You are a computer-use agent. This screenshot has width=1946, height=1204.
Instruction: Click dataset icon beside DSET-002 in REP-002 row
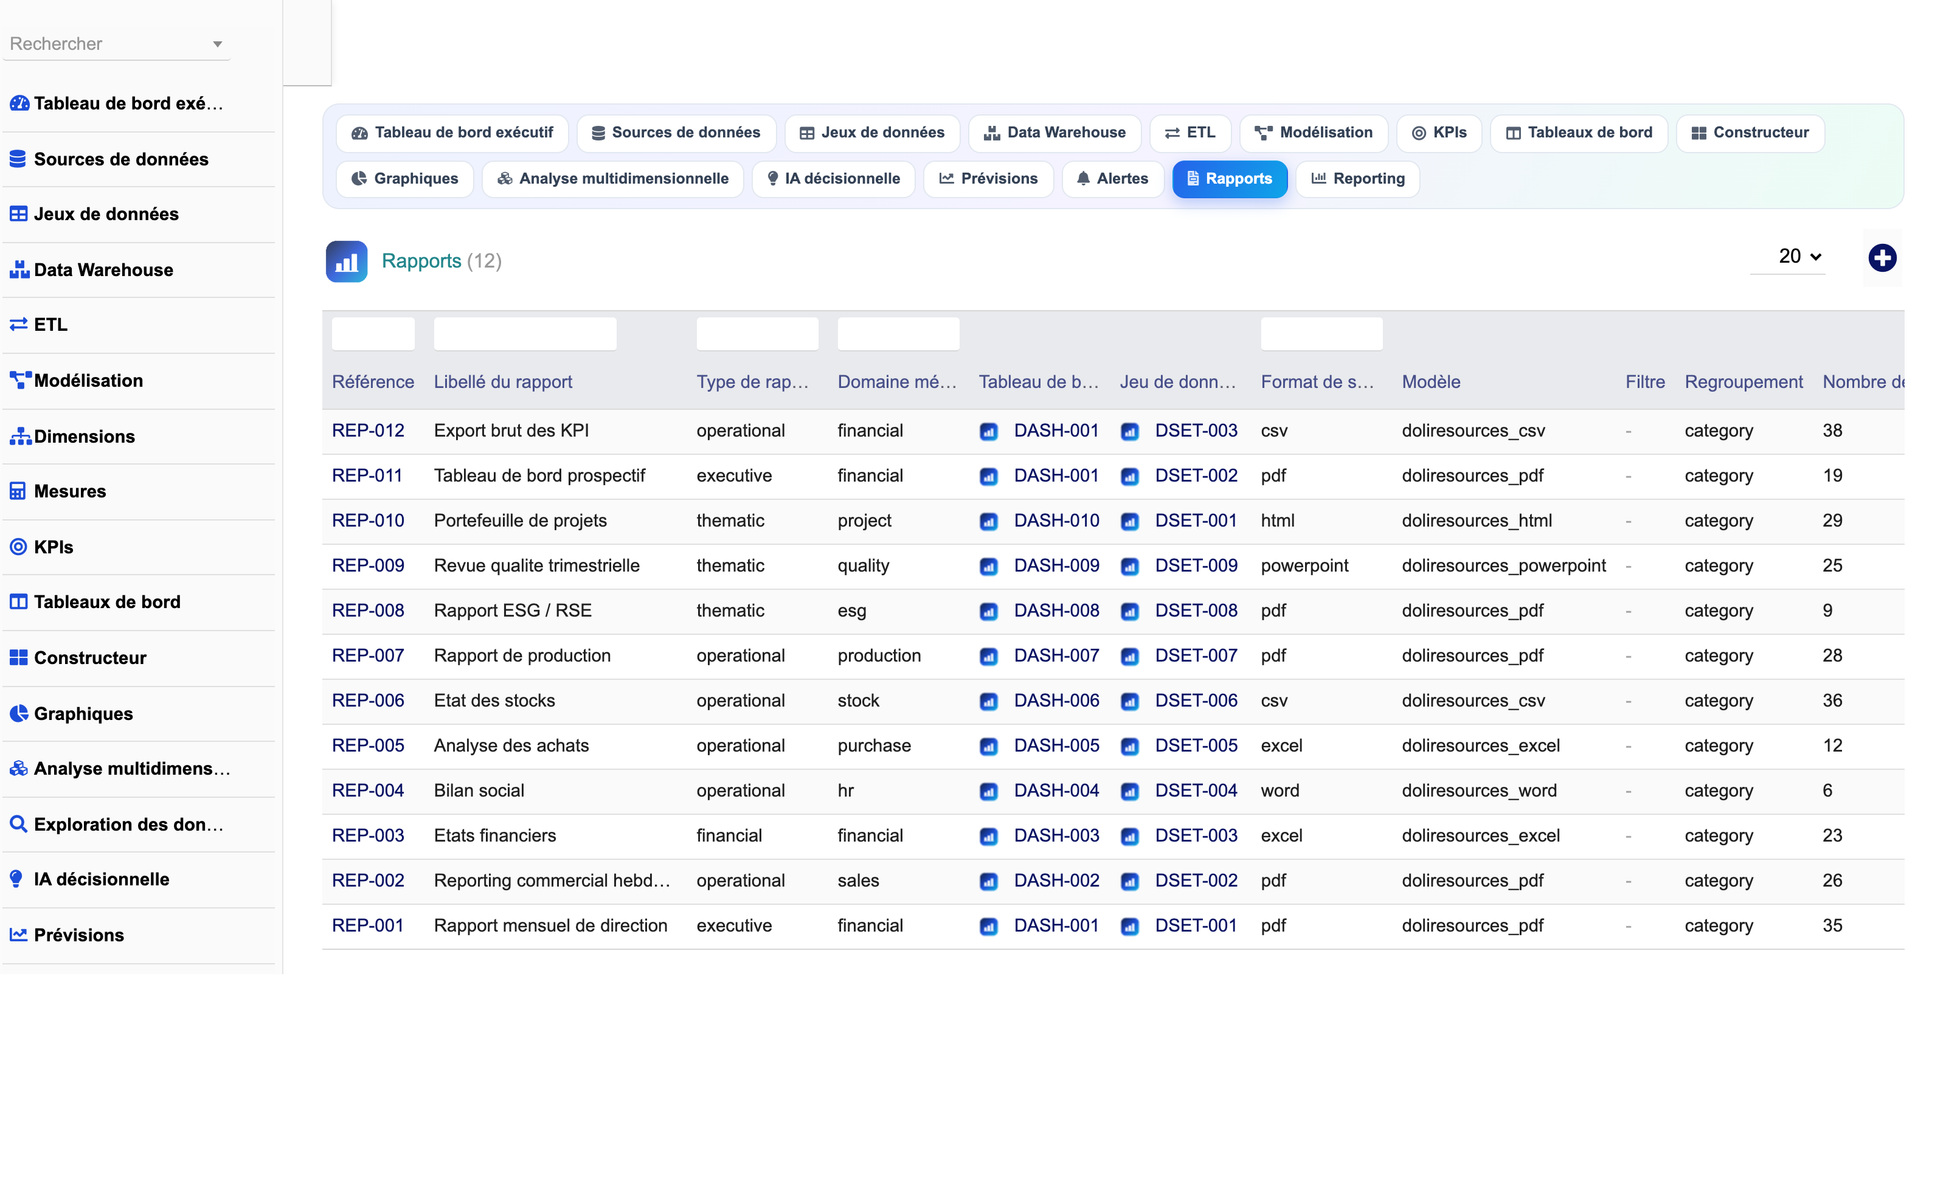tap(1129, 882)
